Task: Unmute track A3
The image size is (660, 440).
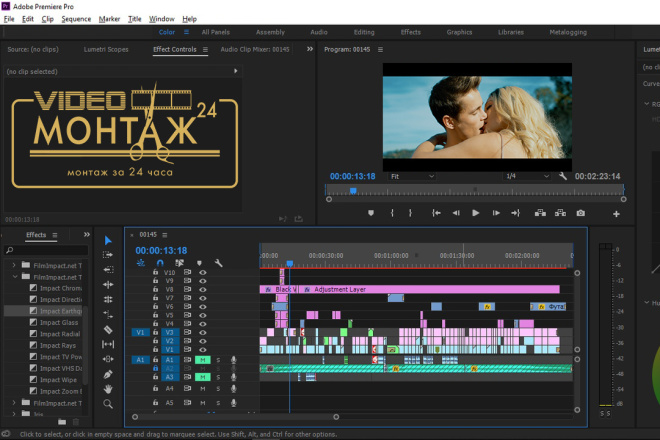Action: point(202,377)
